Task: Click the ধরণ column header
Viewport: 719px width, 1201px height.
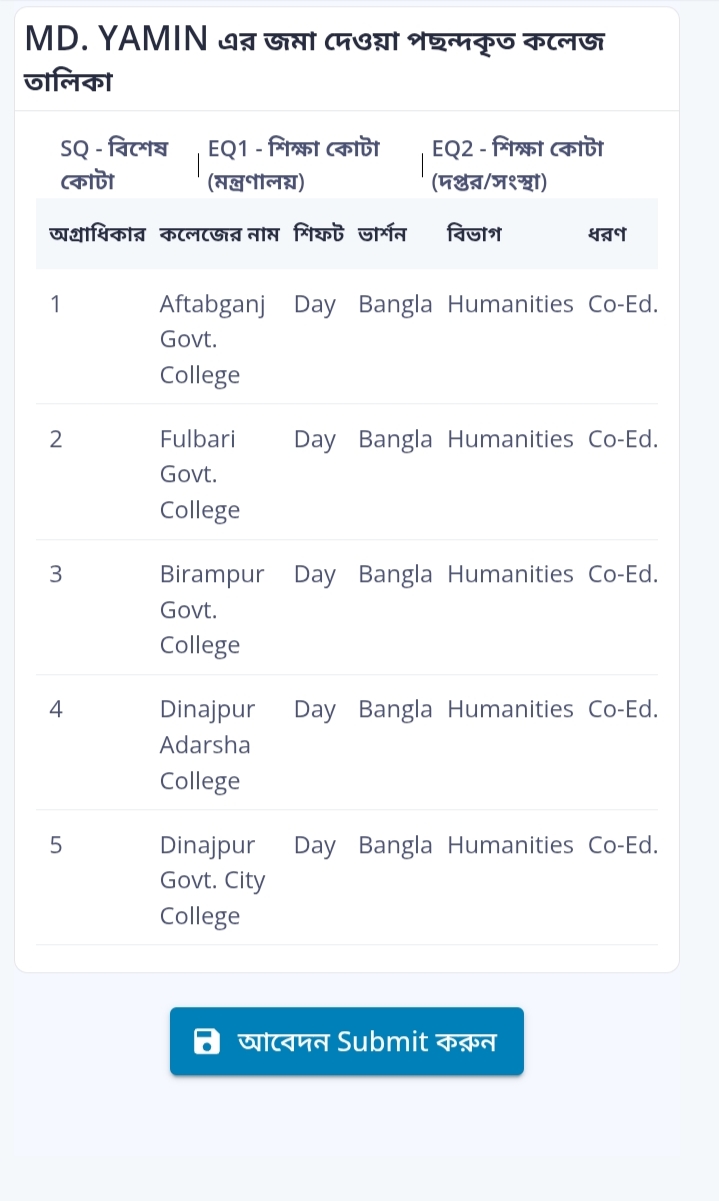Action: 607,234
